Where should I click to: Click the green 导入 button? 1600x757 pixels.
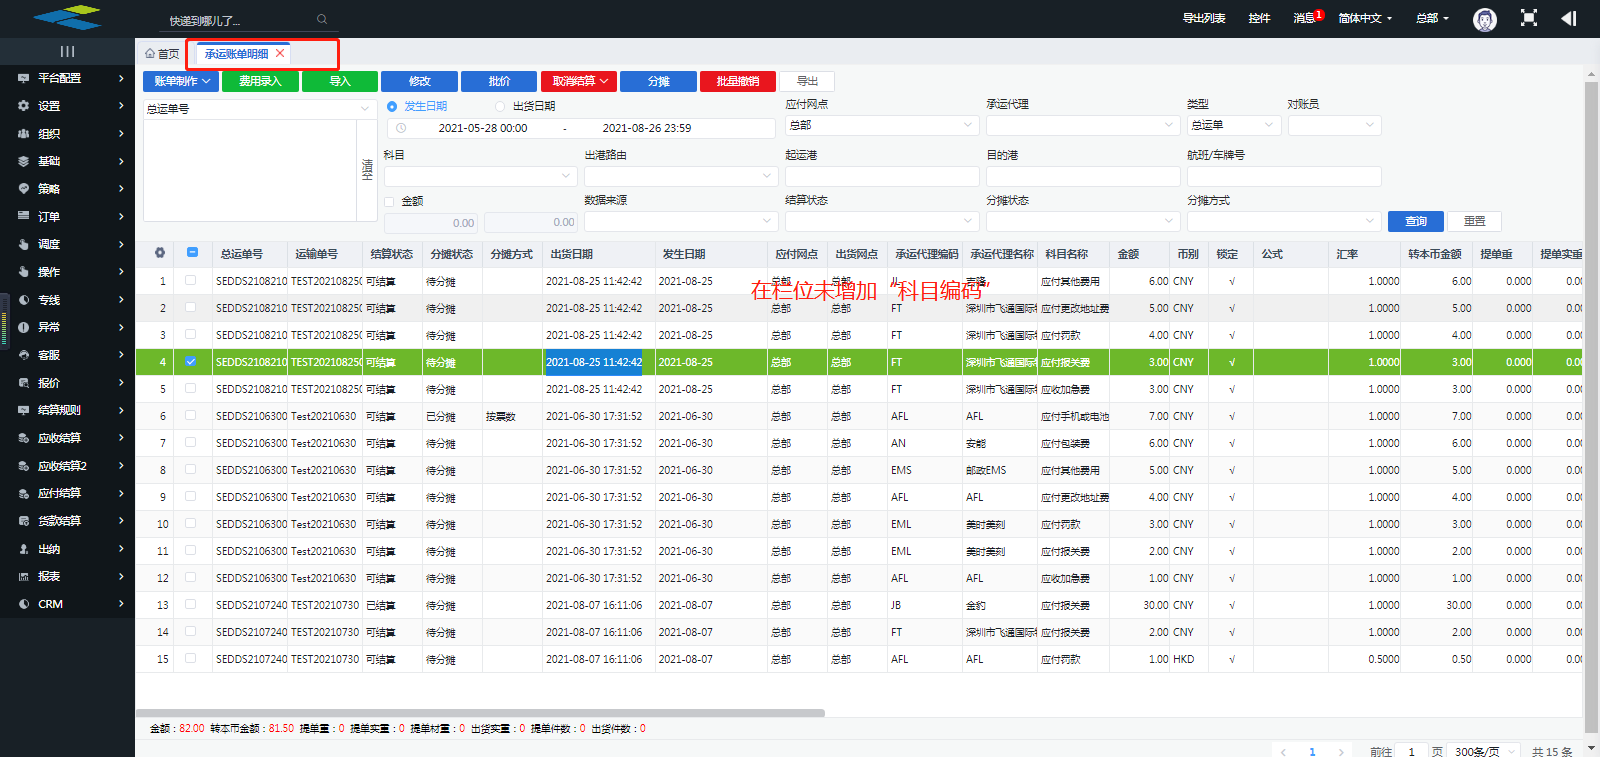pyautogui.click(x=340, y=81)
